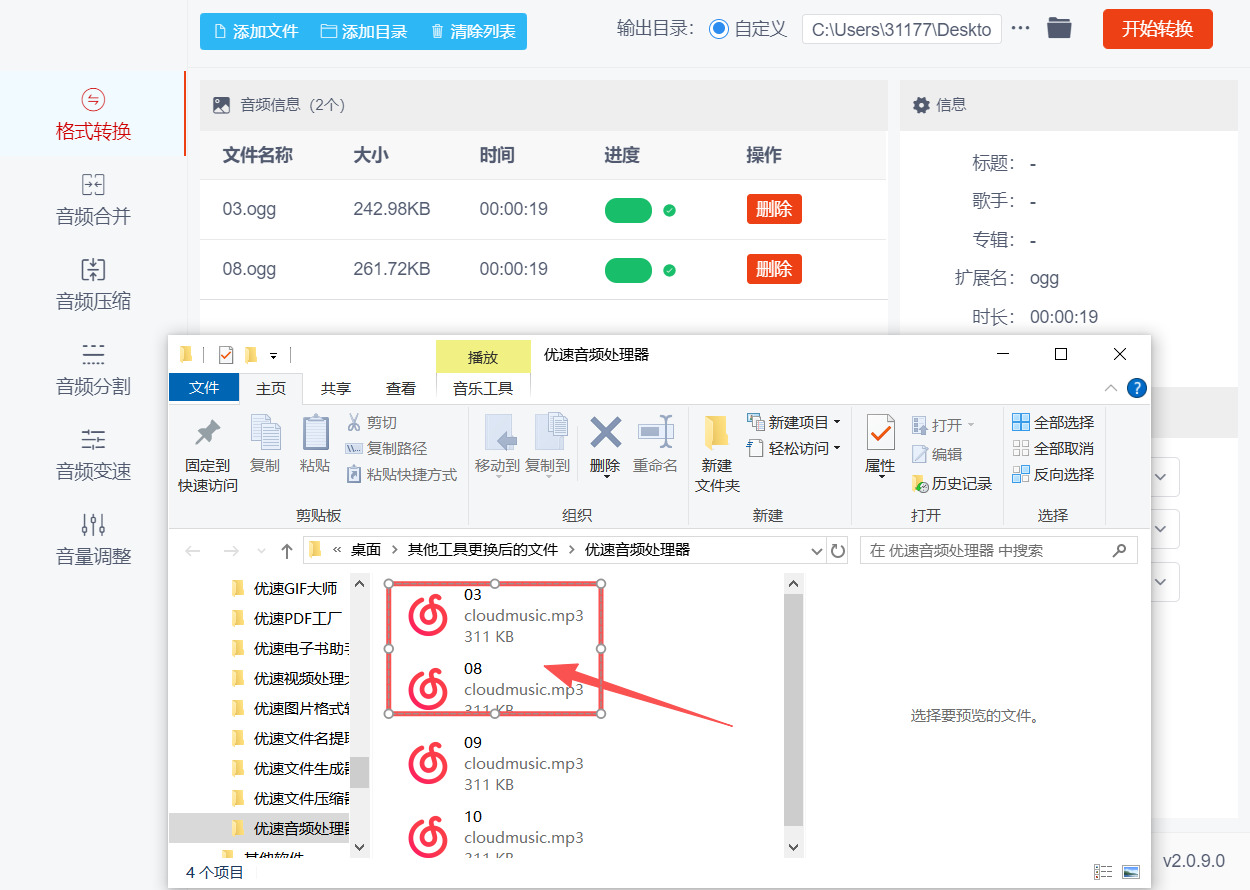Viewport: 1250px width, 890px height.
Task: Click 全部取消 in the ribbon
Action: tap(1053, 449)
